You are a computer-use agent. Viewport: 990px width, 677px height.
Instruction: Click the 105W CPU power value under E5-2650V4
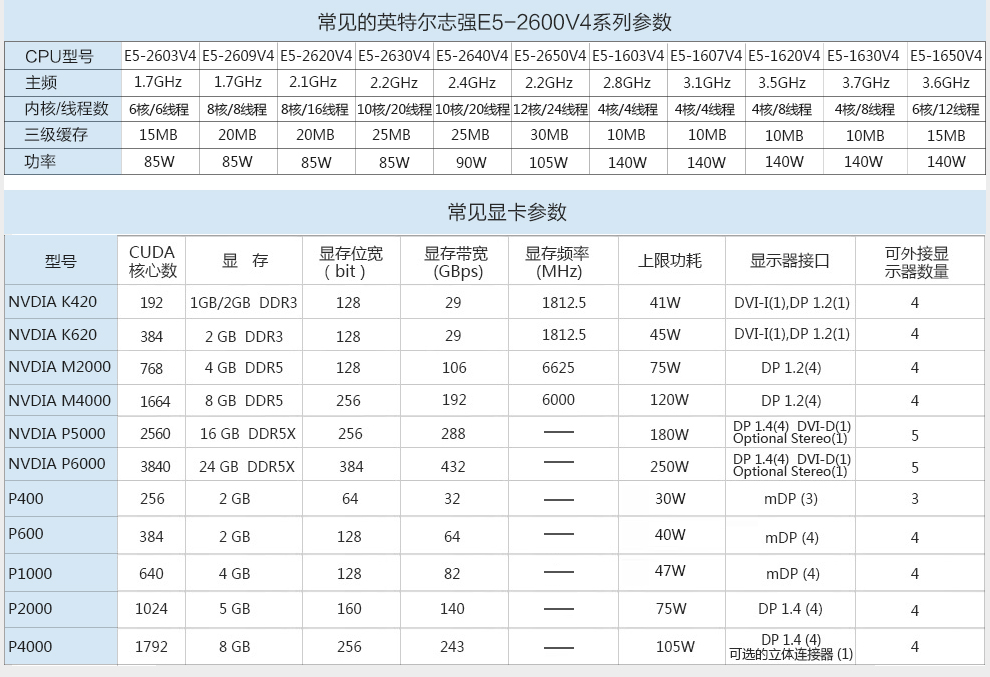point(548,162)
